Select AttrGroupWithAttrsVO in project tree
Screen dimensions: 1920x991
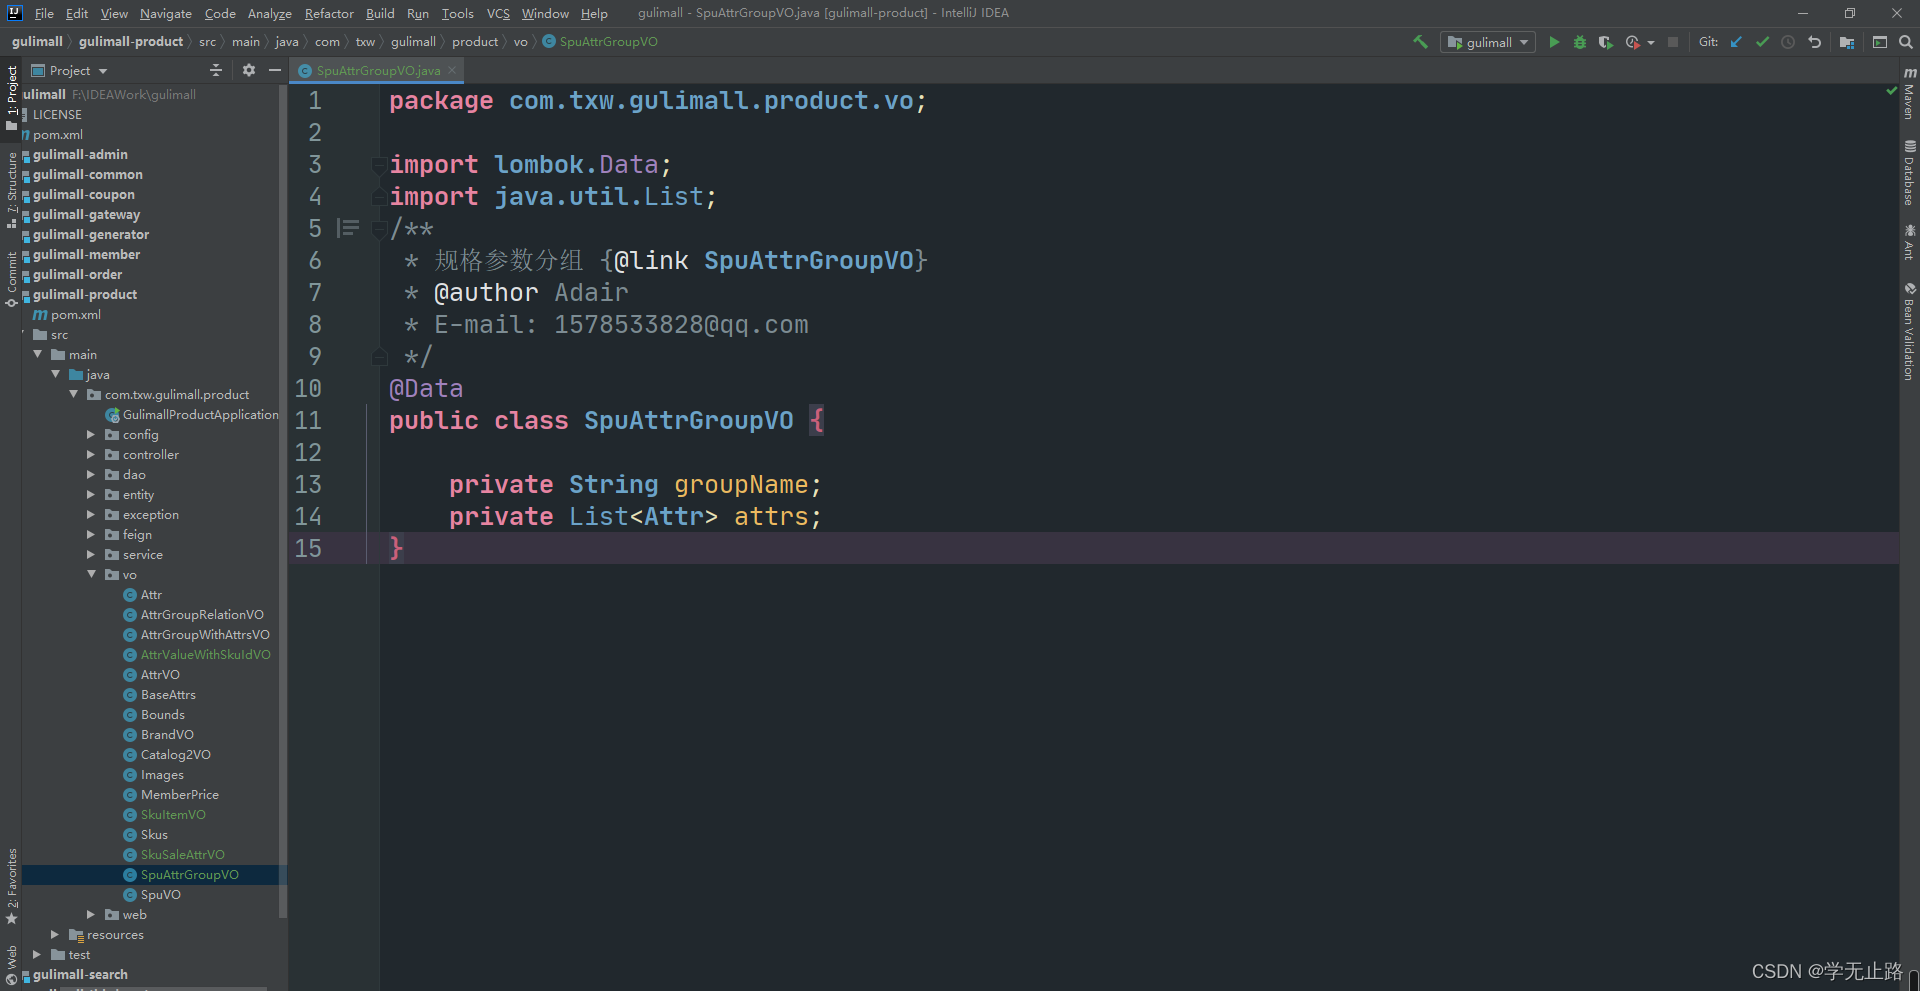(205, 634)
